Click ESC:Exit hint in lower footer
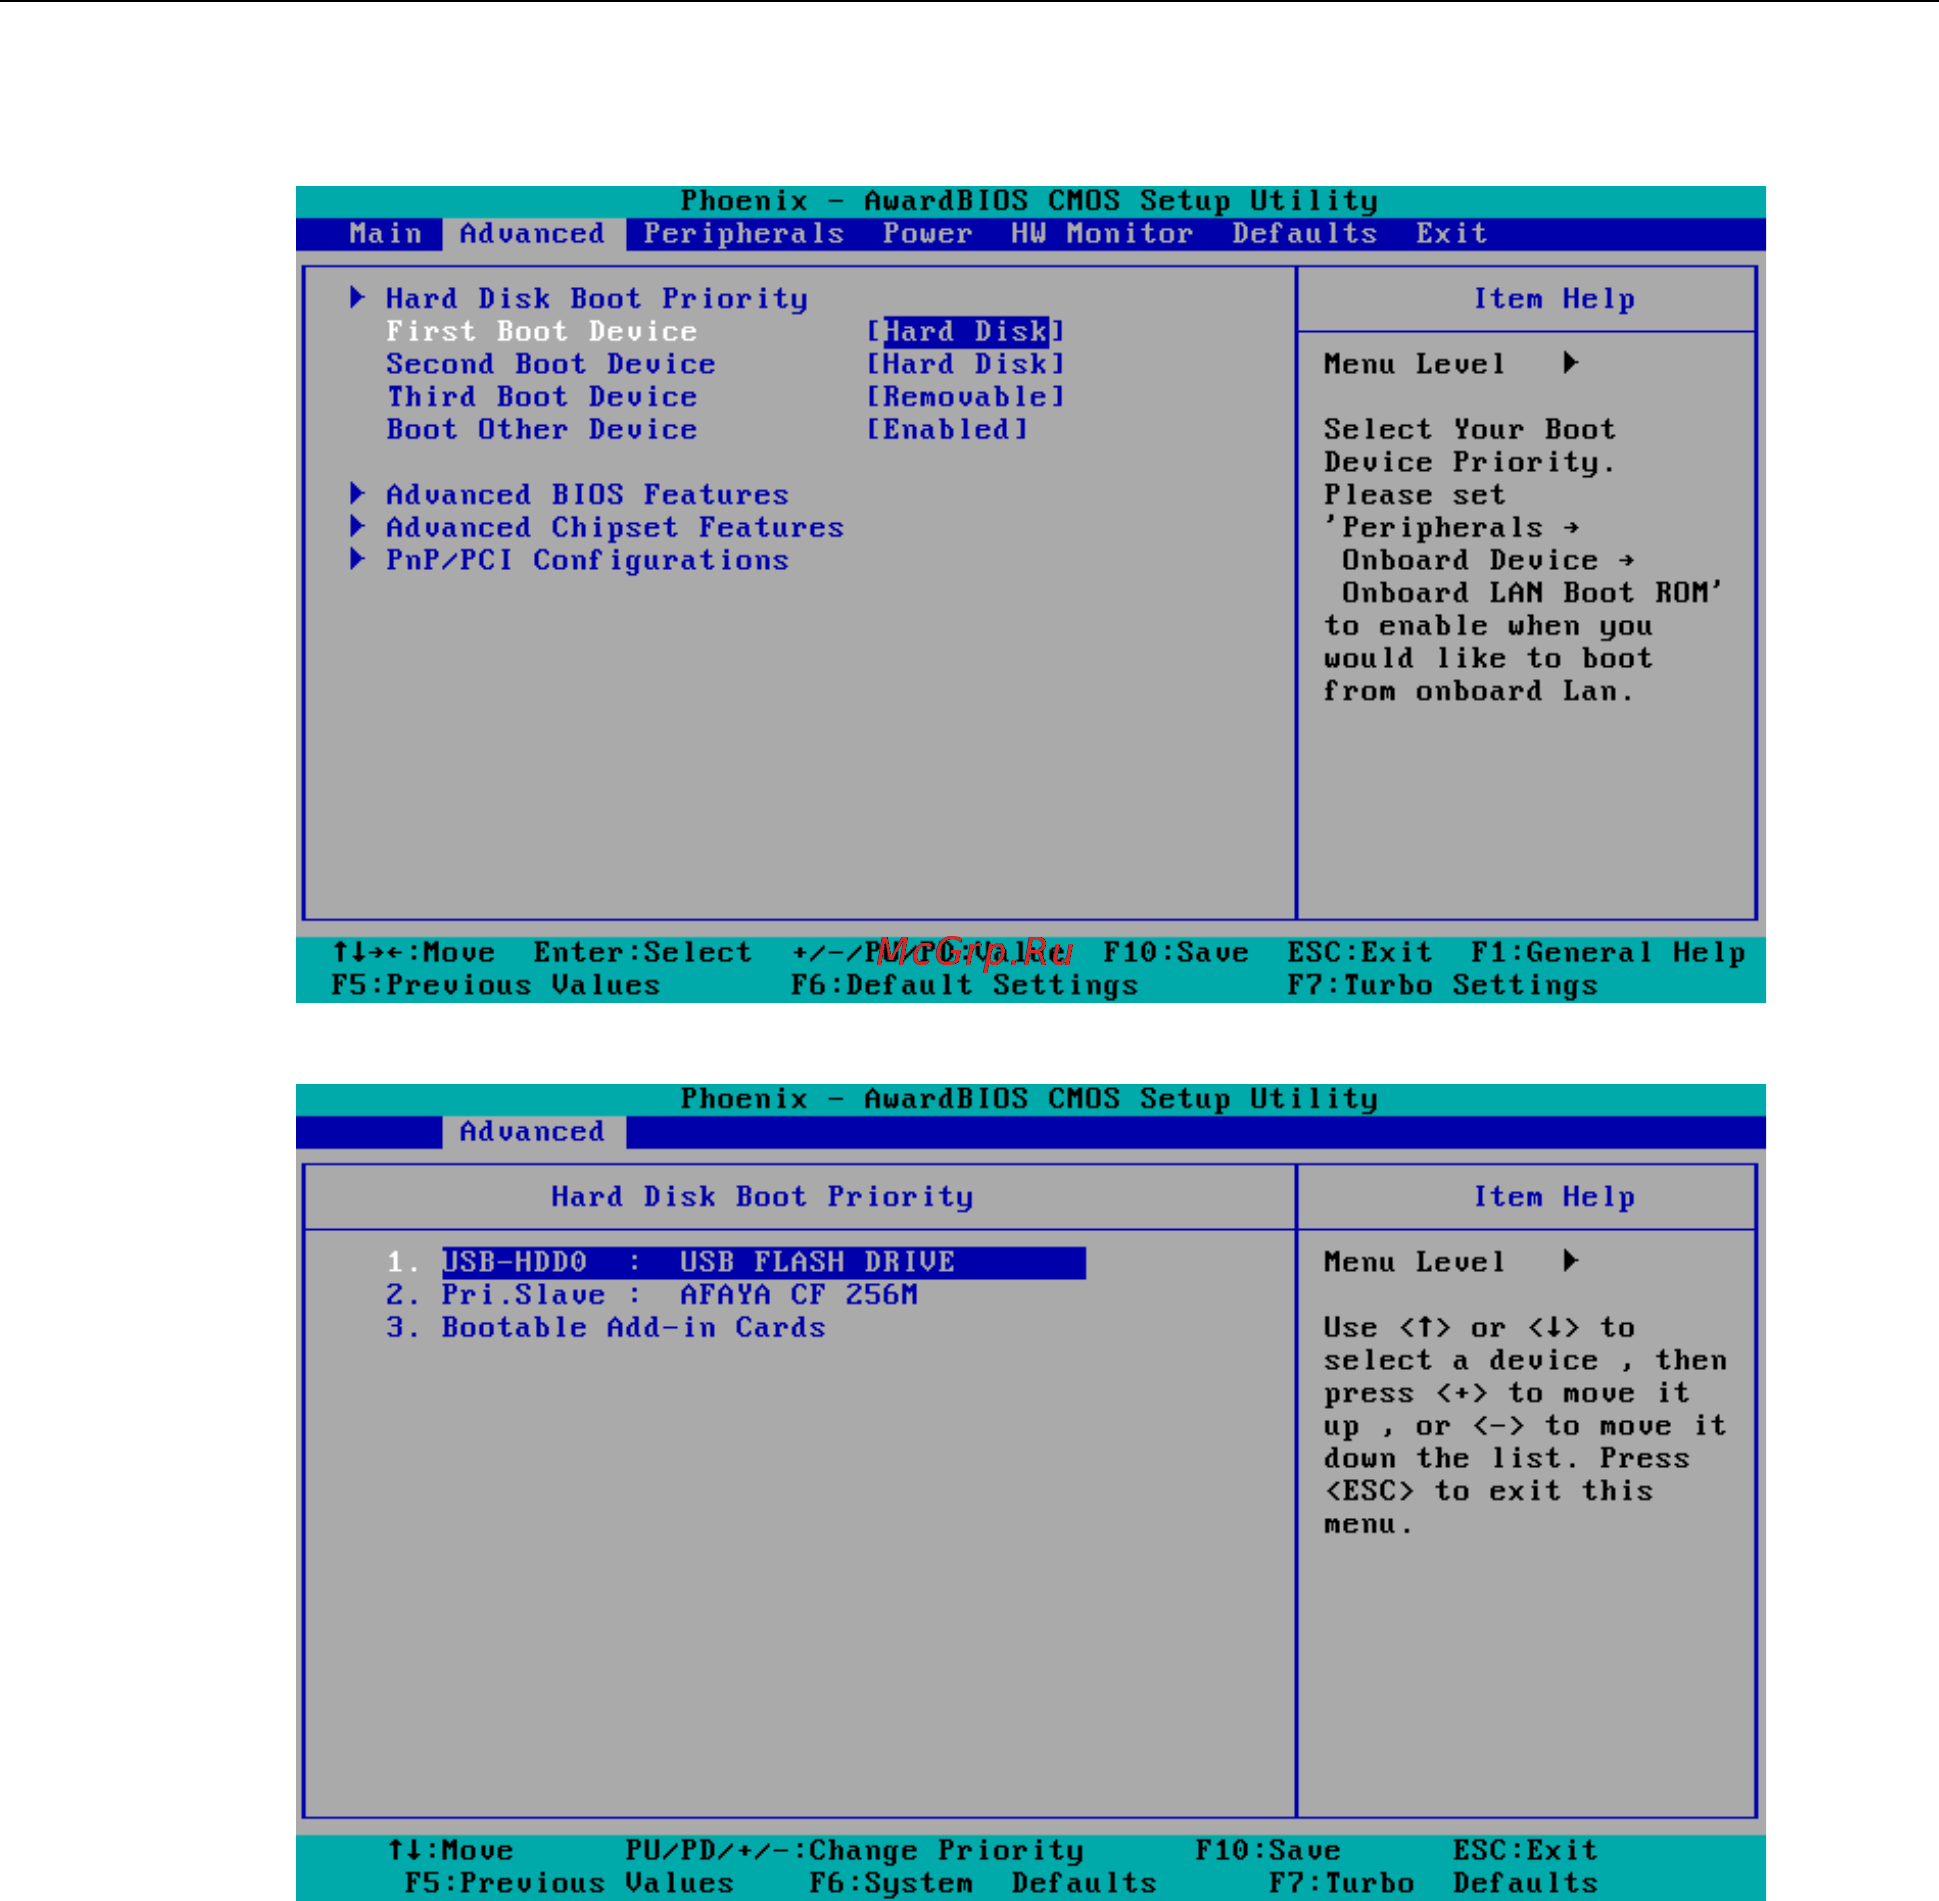The width and height of the screenshot is (1939, 1901). (x=1525, y=1851)
